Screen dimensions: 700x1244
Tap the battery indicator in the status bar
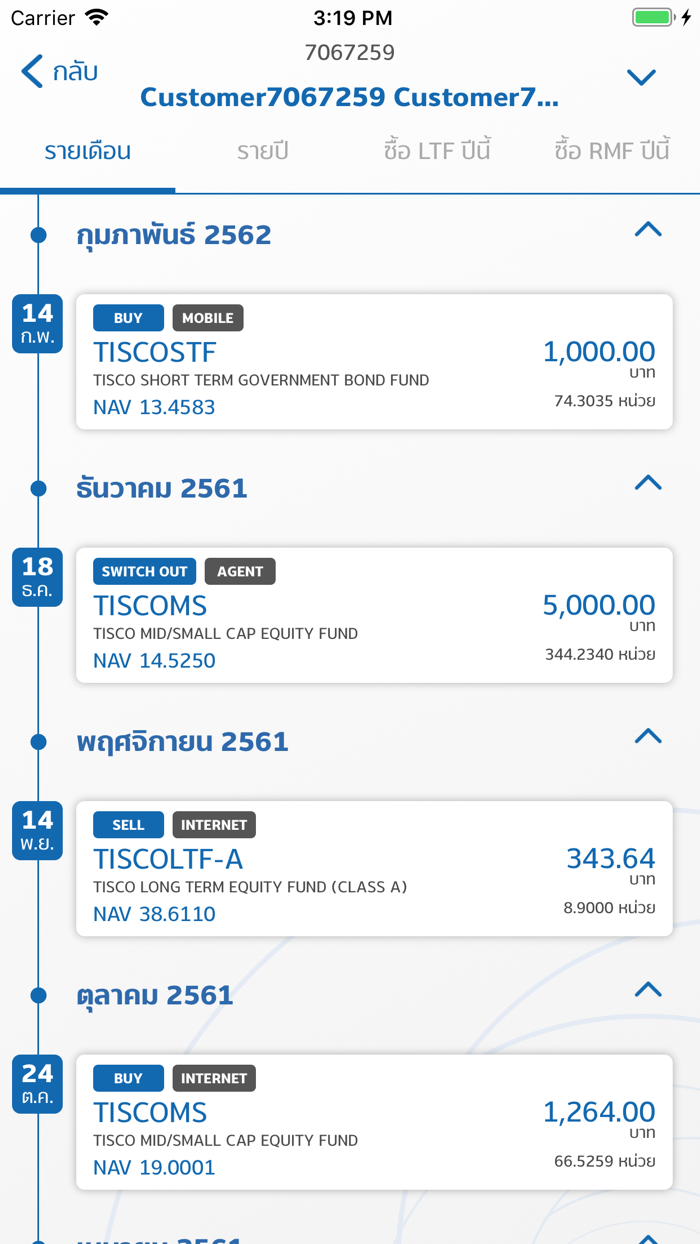click(655, 16)
